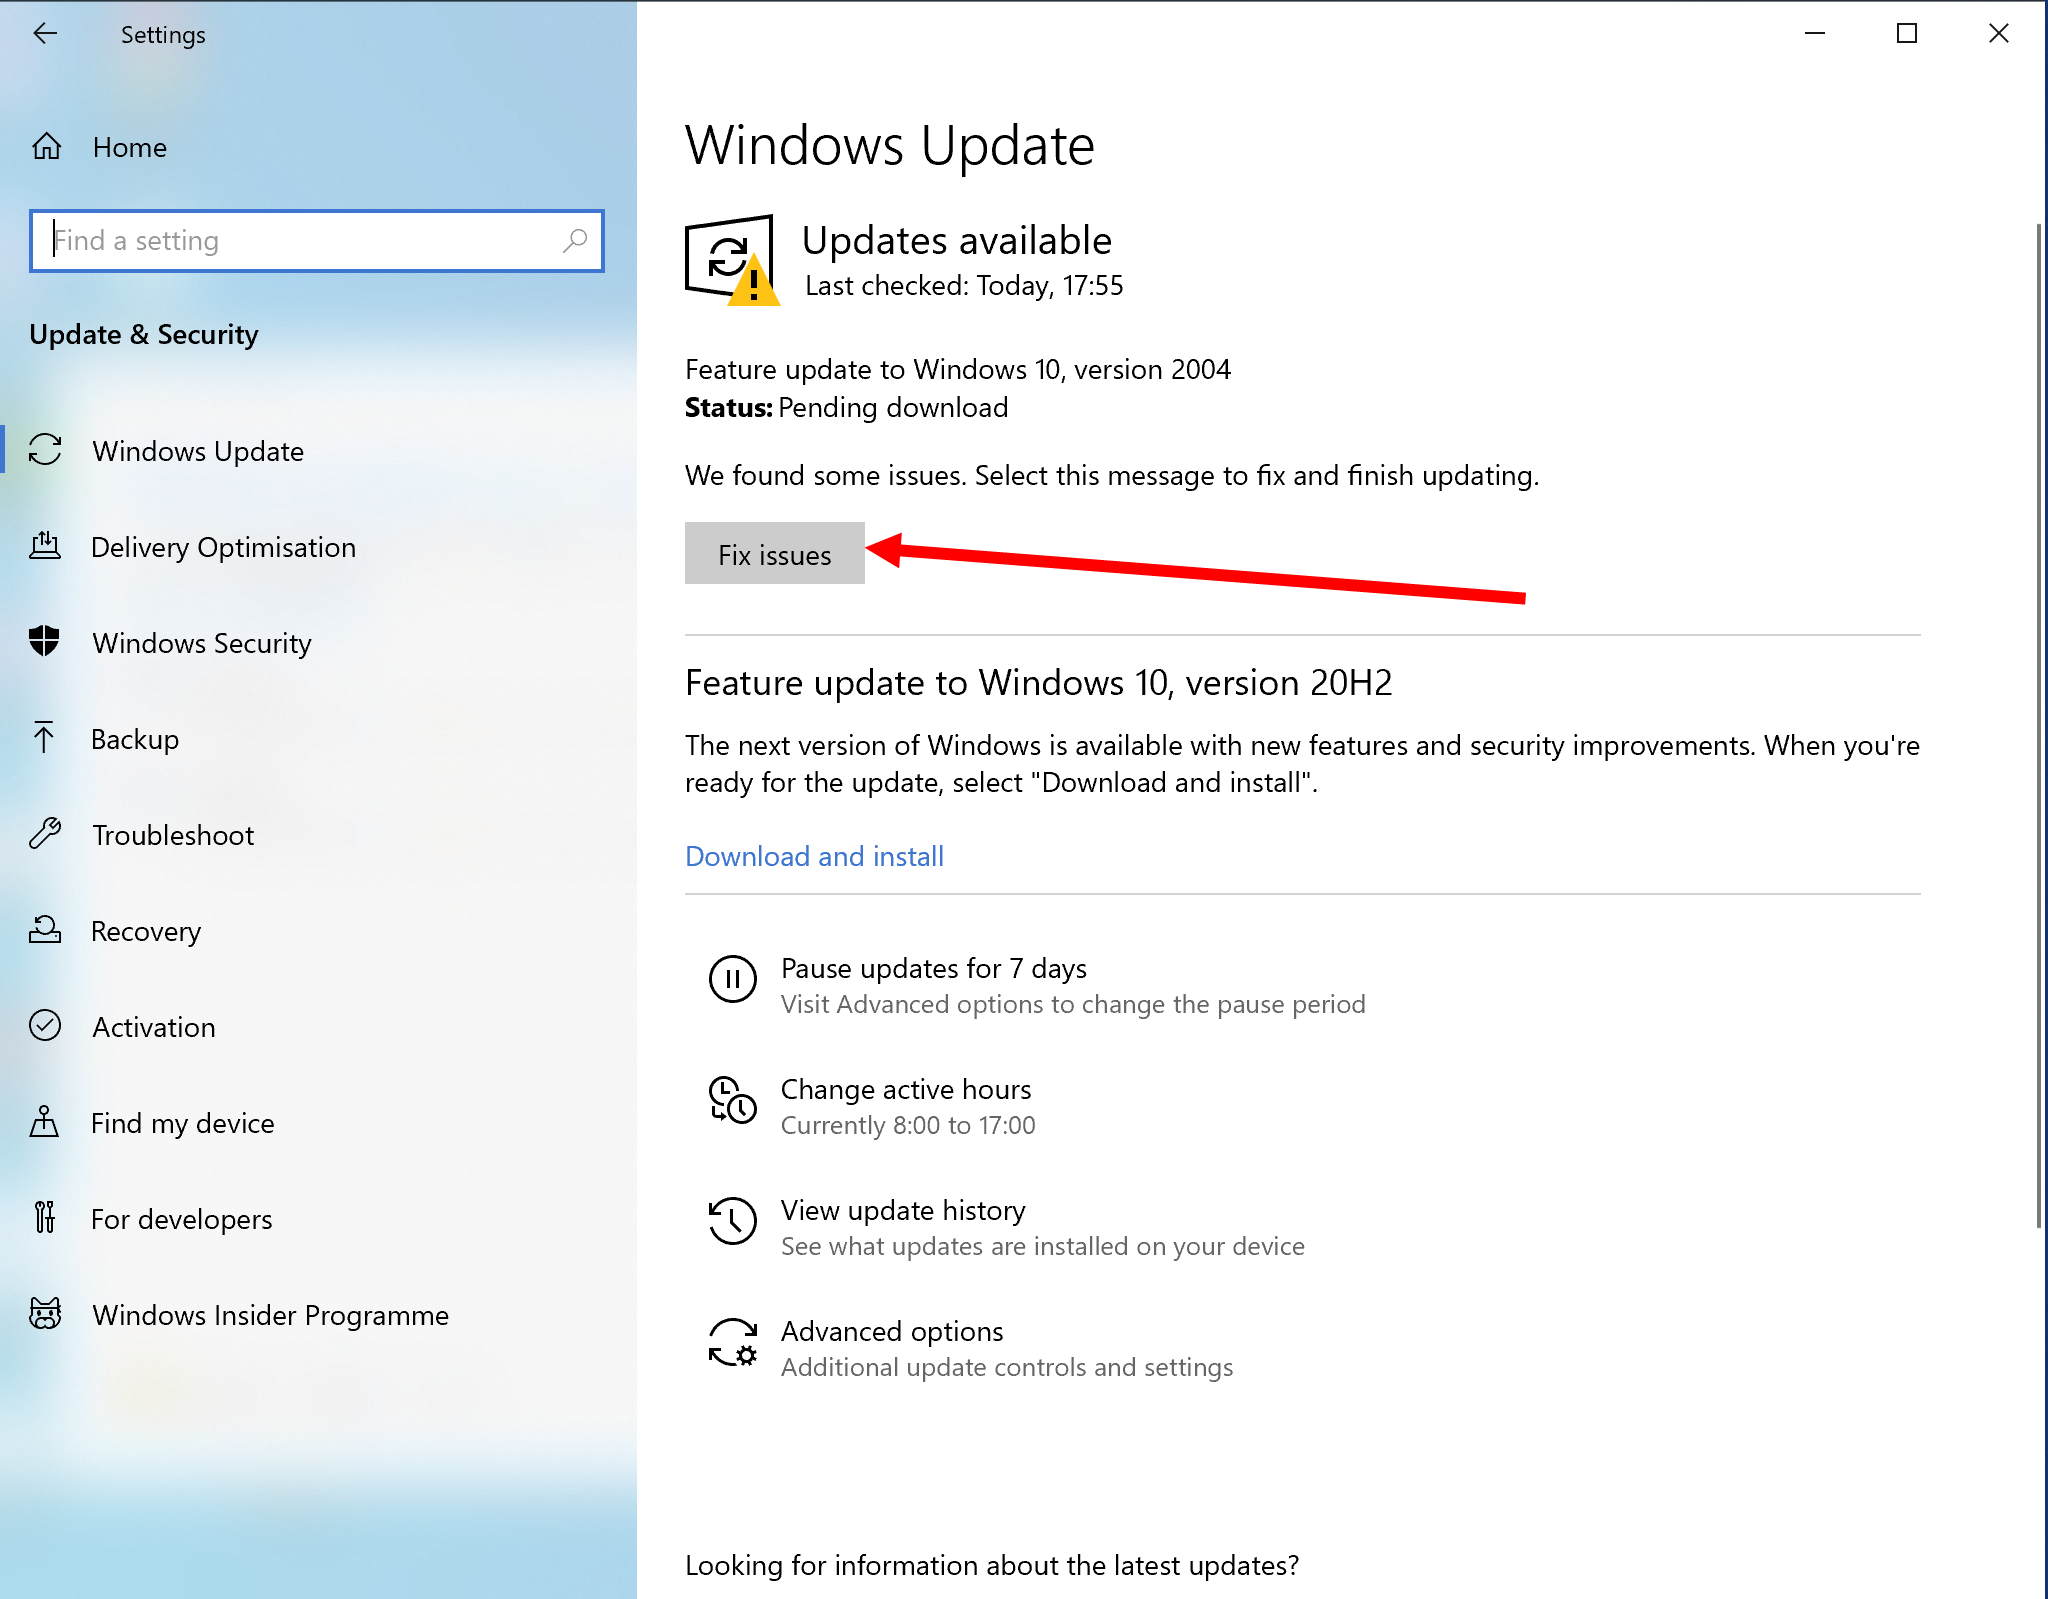2048x1599 pixels.
Task: Click the Download and install link
Action: 814,856
